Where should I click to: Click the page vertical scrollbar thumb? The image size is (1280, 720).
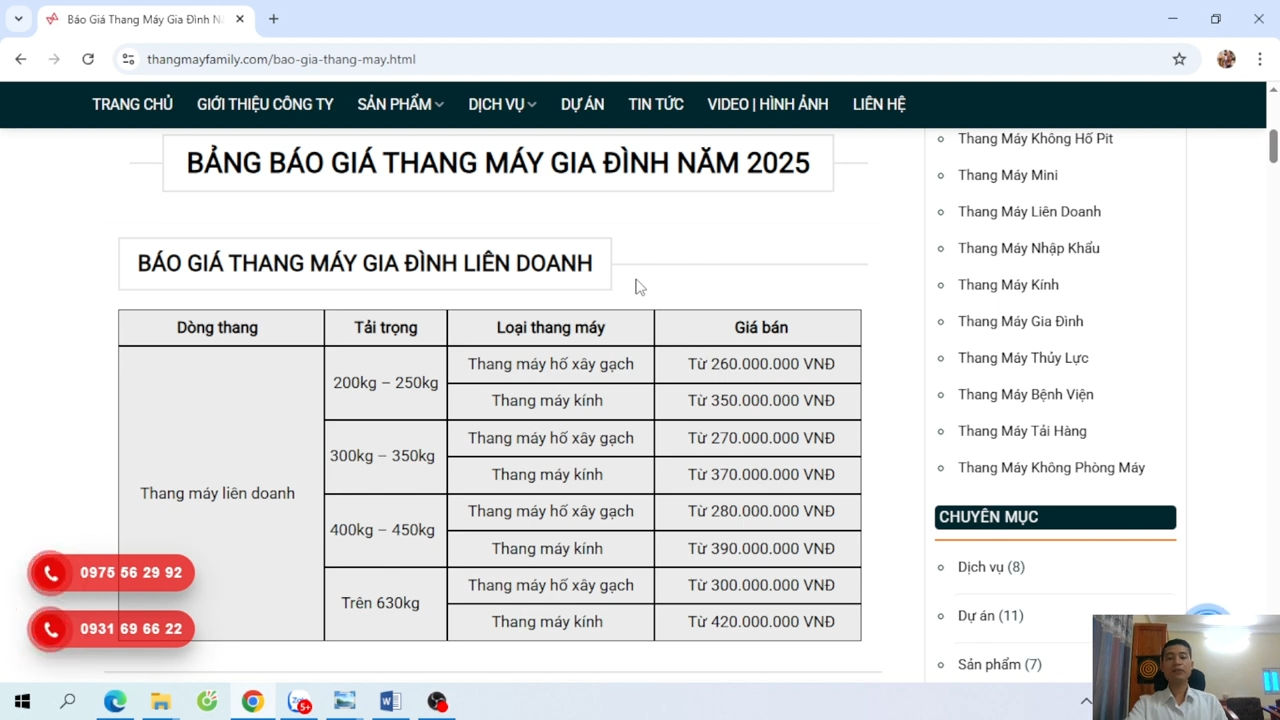coord(1273,145)
